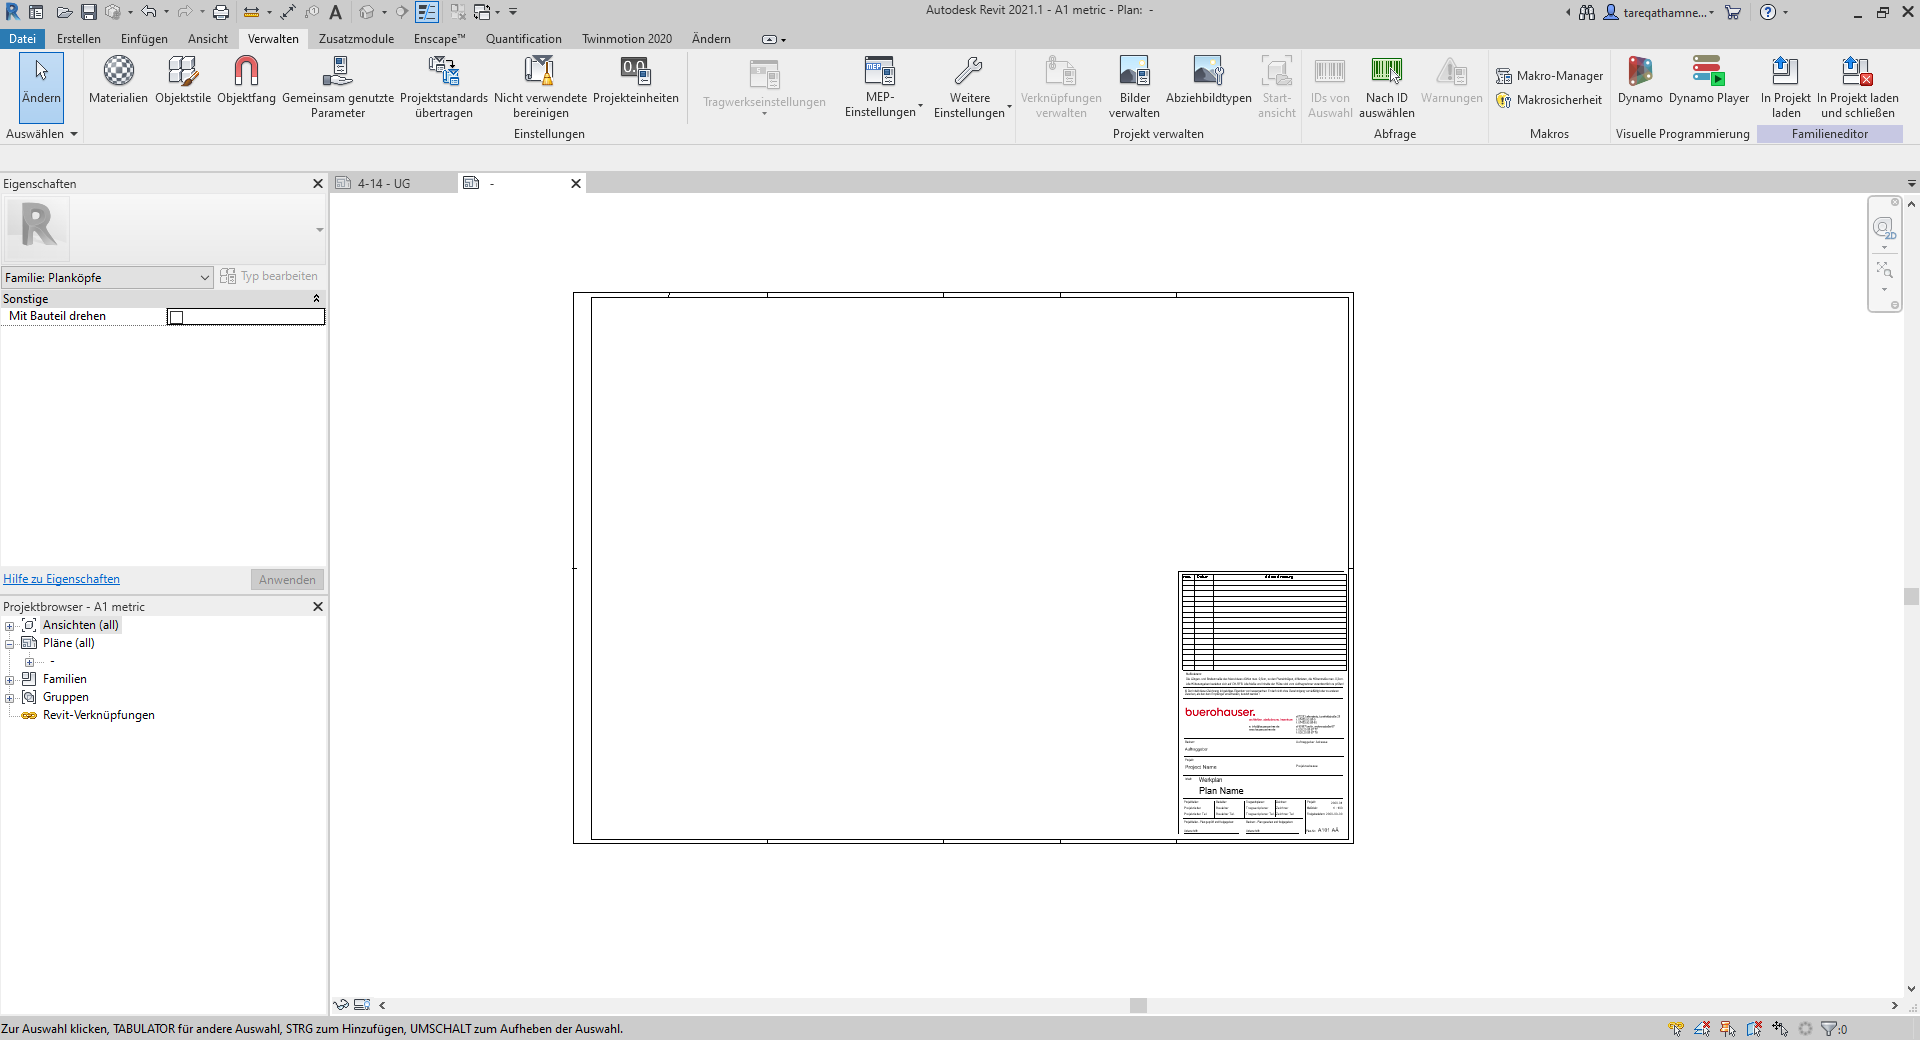The height and width of the screenshot is (1040, 1920).
Task: Switch to the Einfügen ribbon tab
Action: pyautogui.click(x=144, y=38)
